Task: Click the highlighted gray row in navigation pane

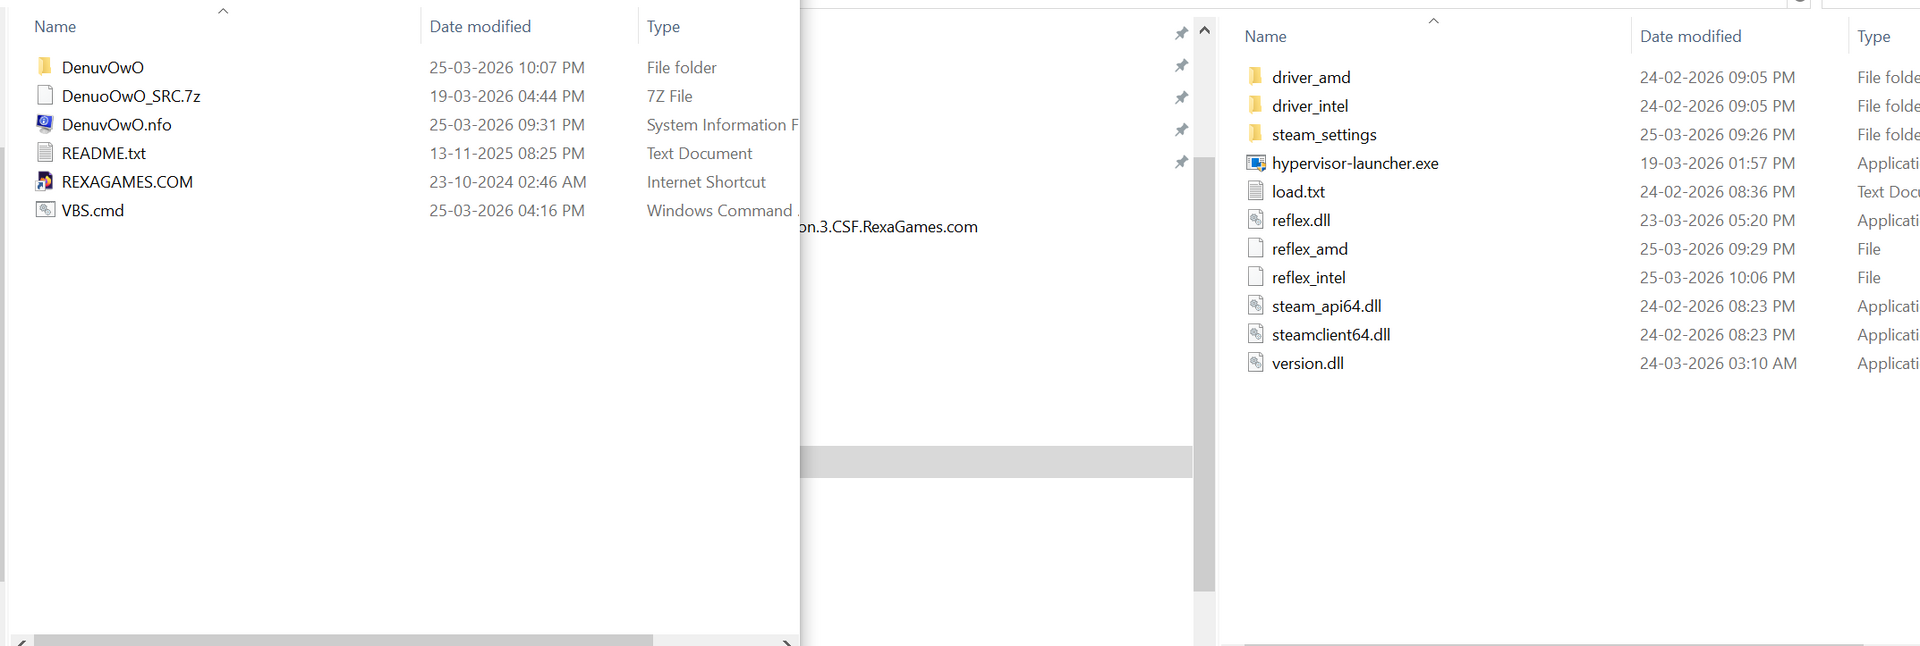Action: [996, 462]
